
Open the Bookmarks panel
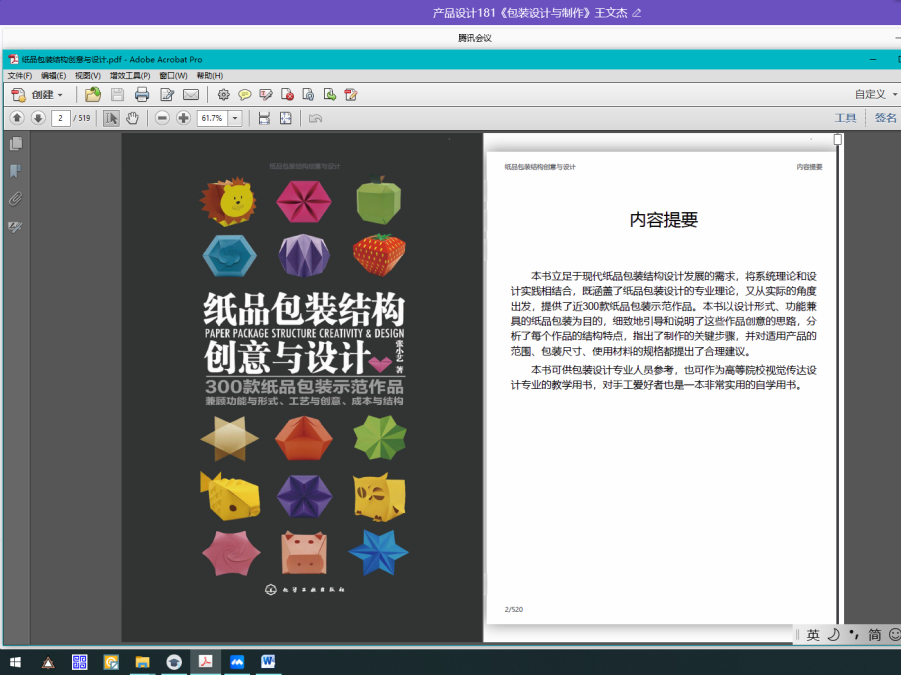point(14,170)
